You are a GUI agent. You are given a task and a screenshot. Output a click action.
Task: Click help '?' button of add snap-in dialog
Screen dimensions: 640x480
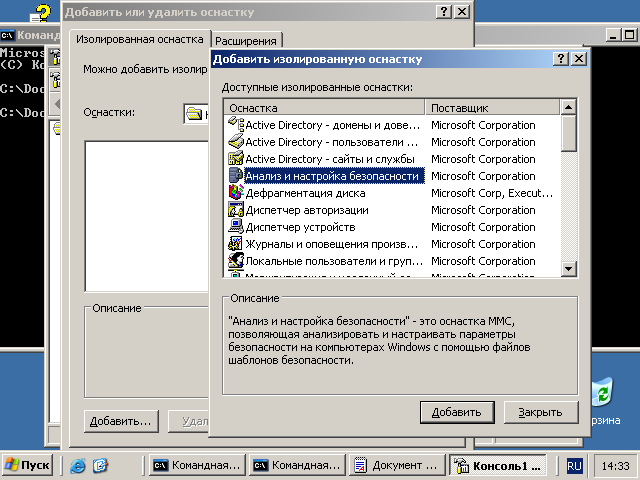pos(561,59)
